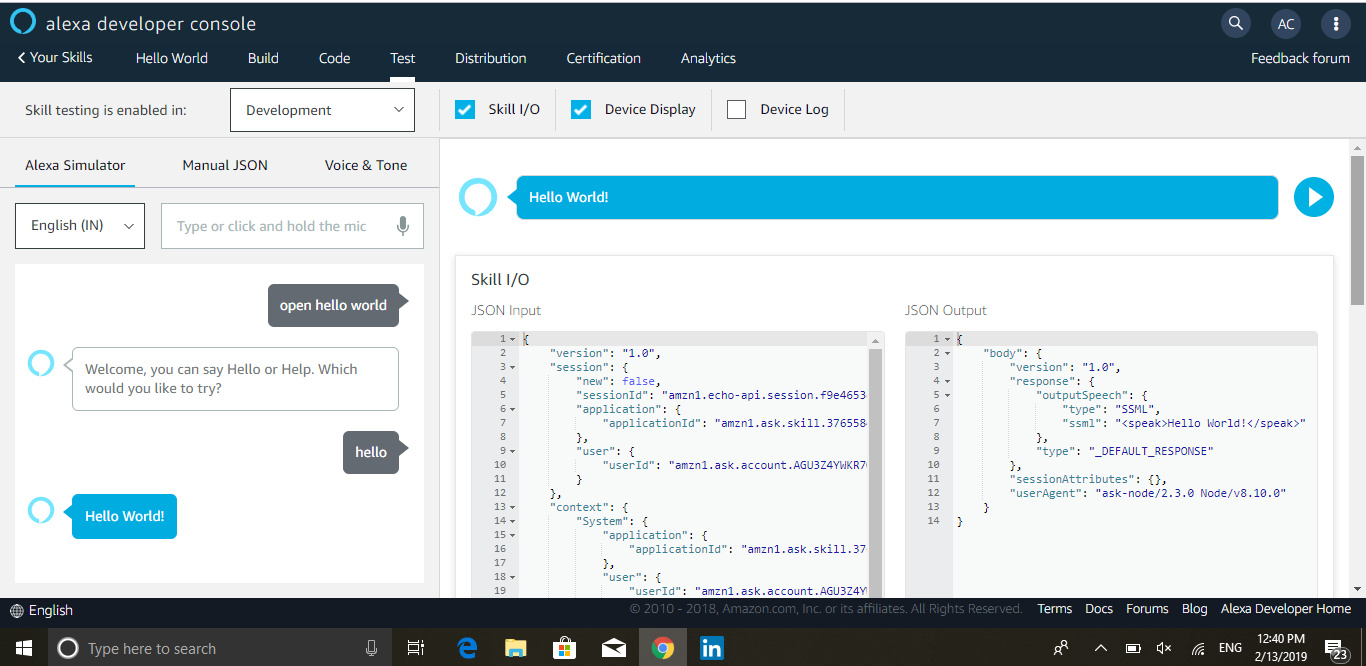
Task: Open the AC user account avatar
Action: pos(1286,24)
